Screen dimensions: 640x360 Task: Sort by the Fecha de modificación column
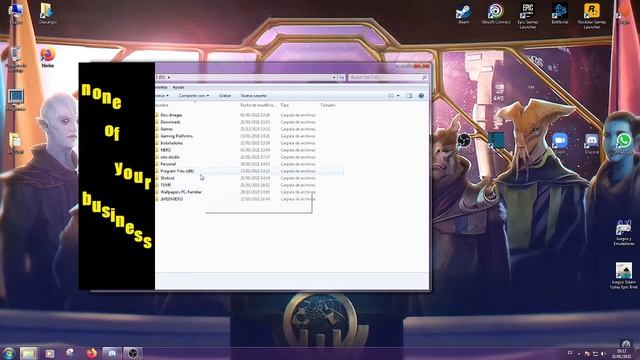coord(258,105)
